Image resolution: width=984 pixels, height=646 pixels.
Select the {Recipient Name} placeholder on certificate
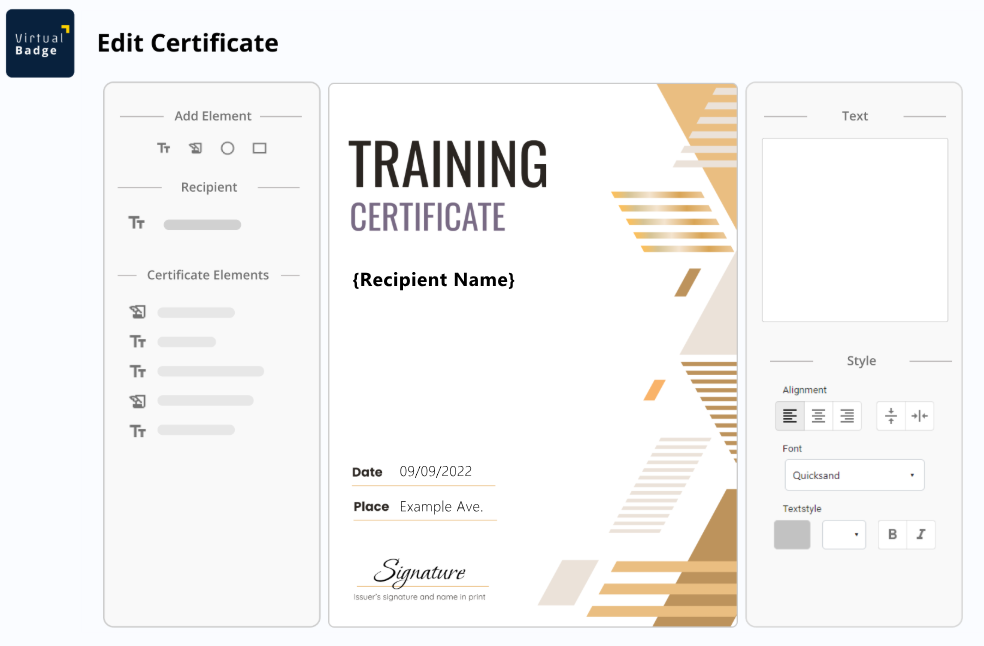(x=433, y=280)
